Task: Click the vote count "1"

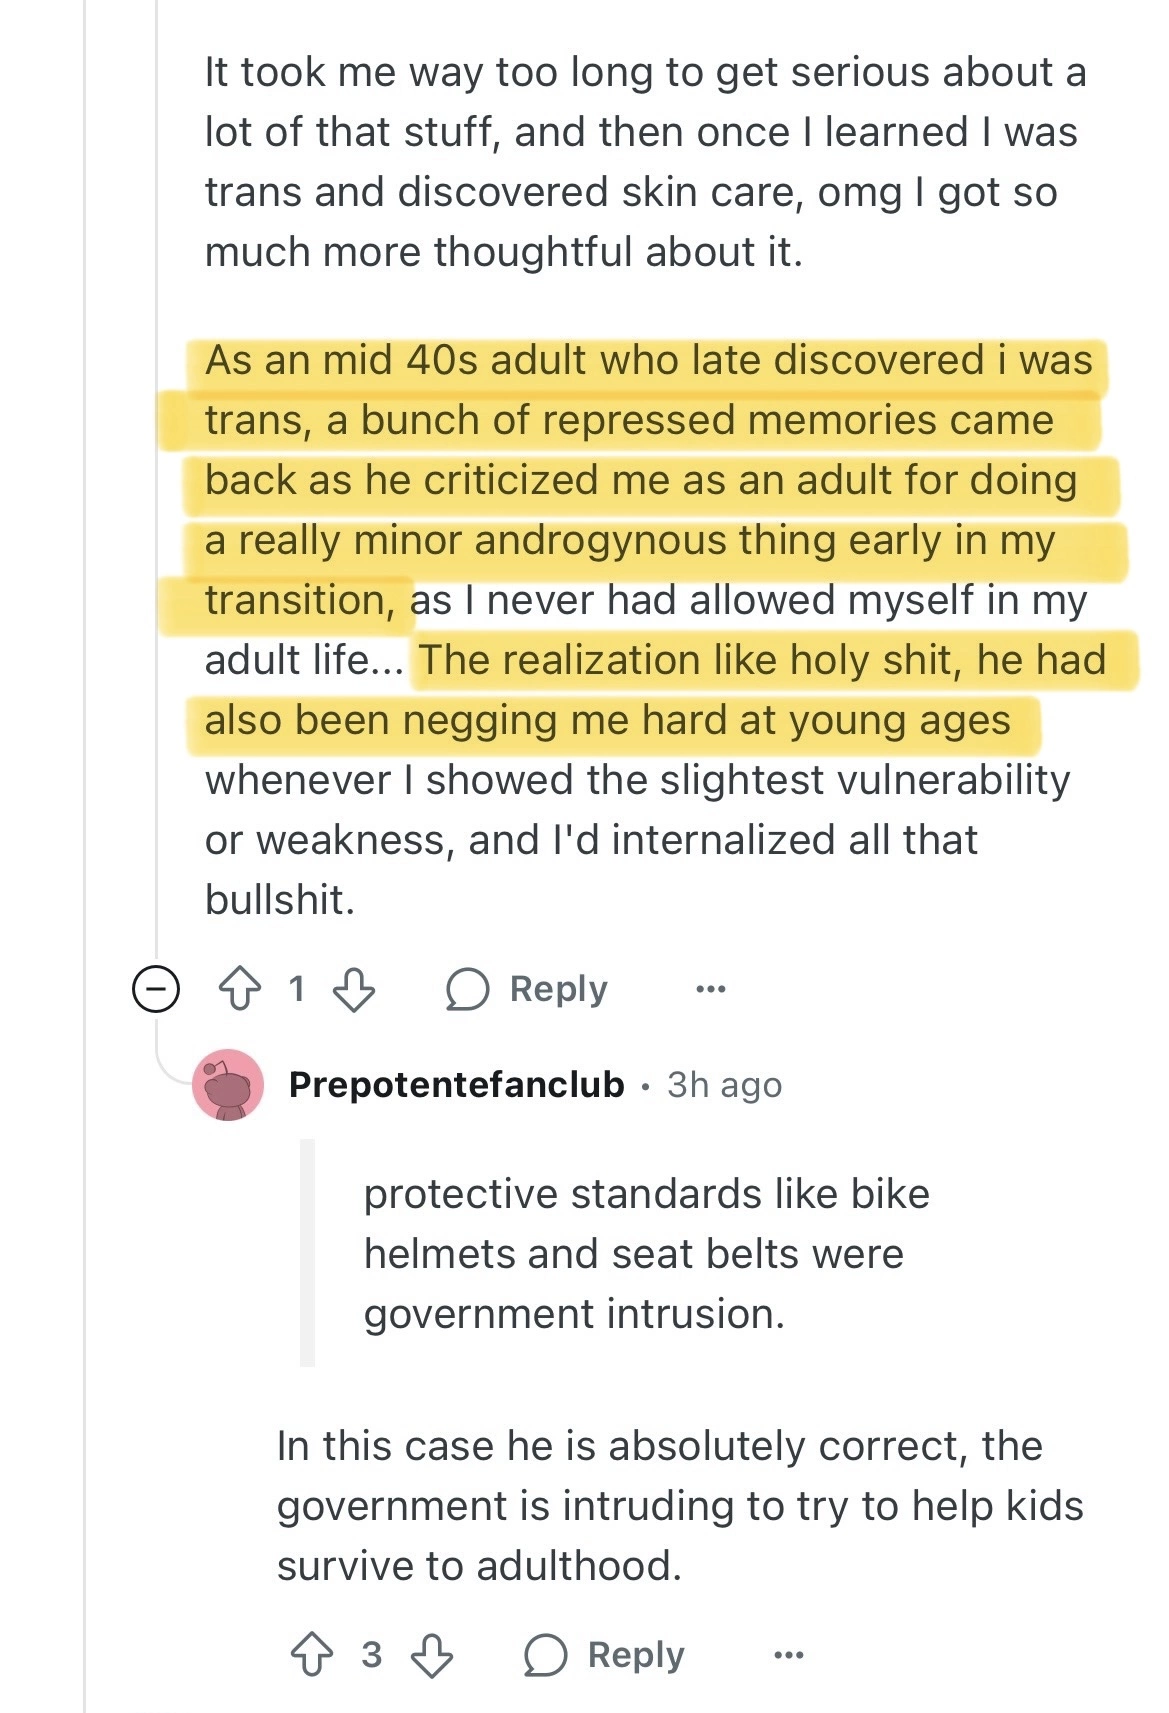Action: (x=296, y=989)
